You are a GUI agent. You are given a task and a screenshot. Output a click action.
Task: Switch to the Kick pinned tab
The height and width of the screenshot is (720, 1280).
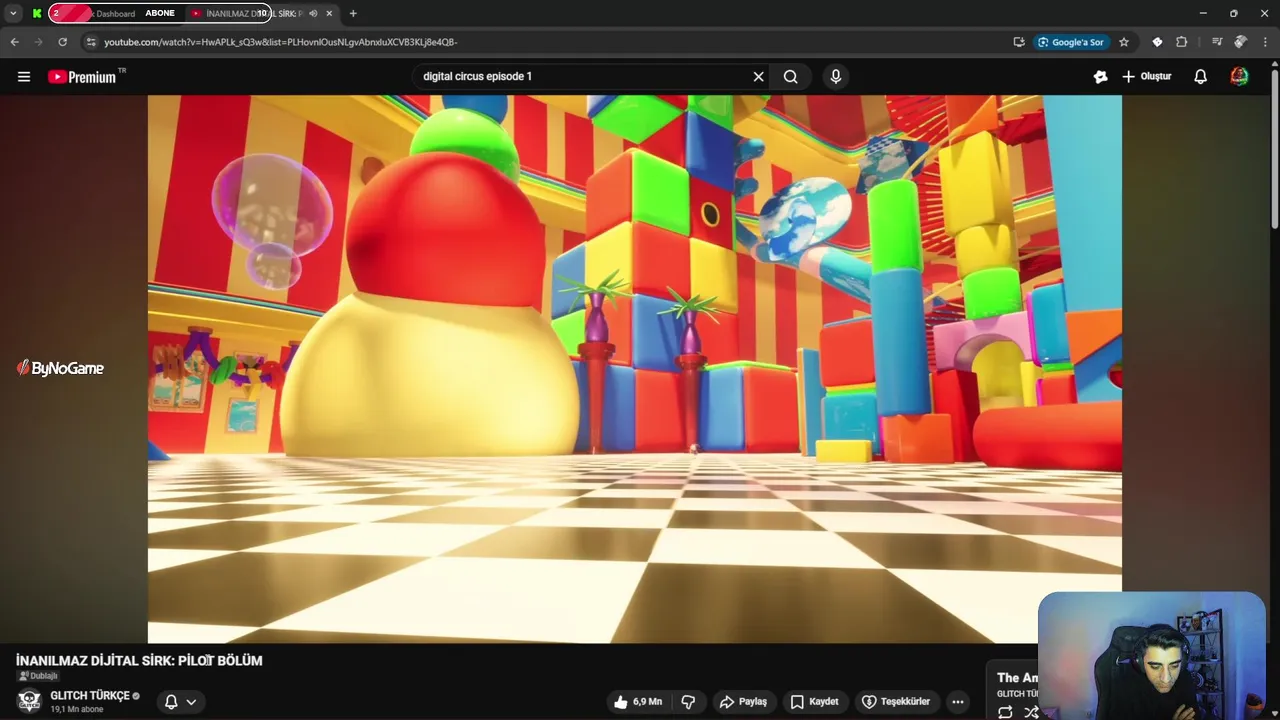click(x=37, y=13)
